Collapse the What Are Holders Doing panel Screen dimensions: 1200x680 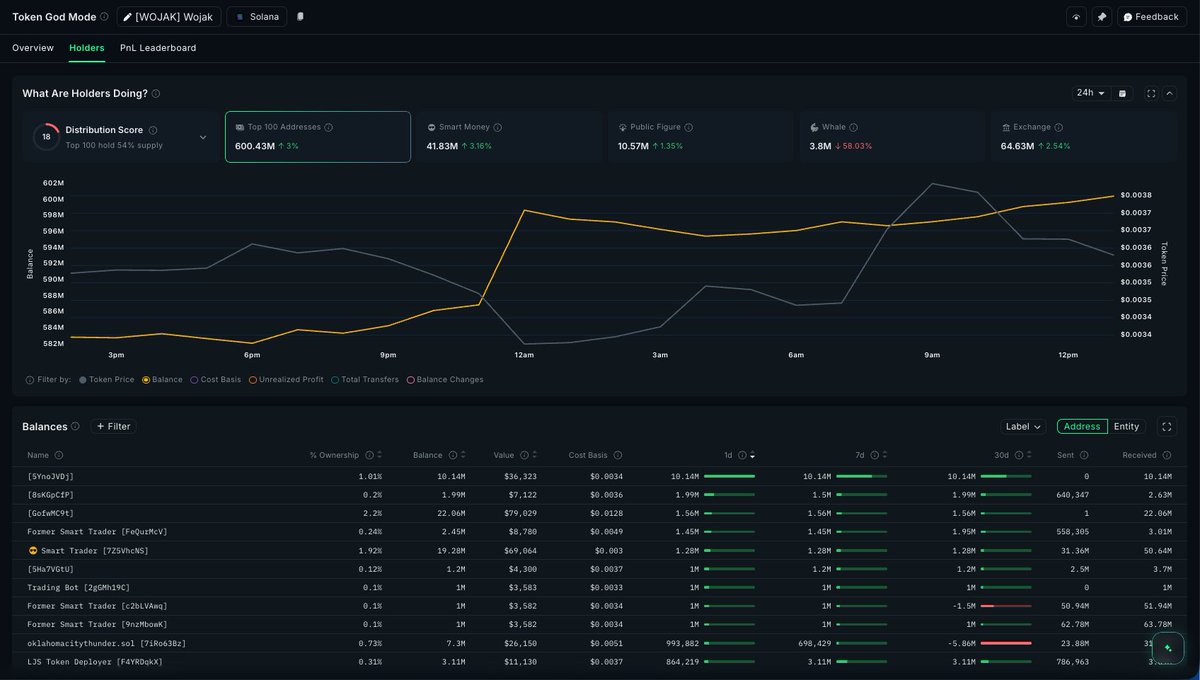tap(1169, 93)
